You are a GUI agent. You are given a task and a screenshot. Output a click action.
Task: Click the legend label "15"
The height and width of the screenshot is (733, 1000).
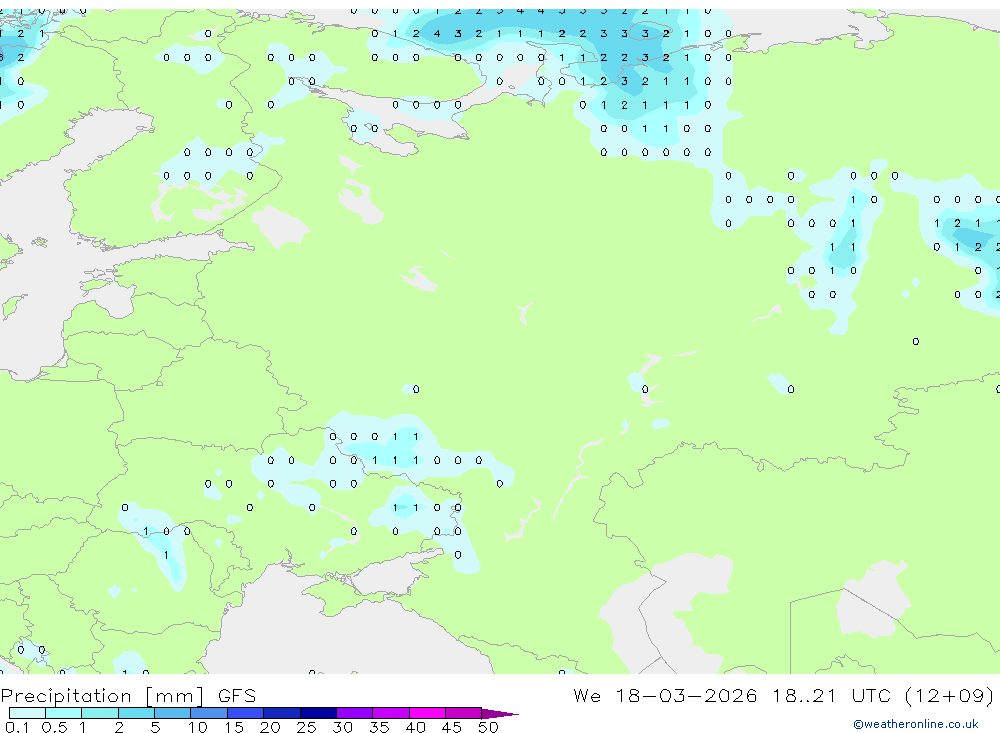tap(234, 727)
